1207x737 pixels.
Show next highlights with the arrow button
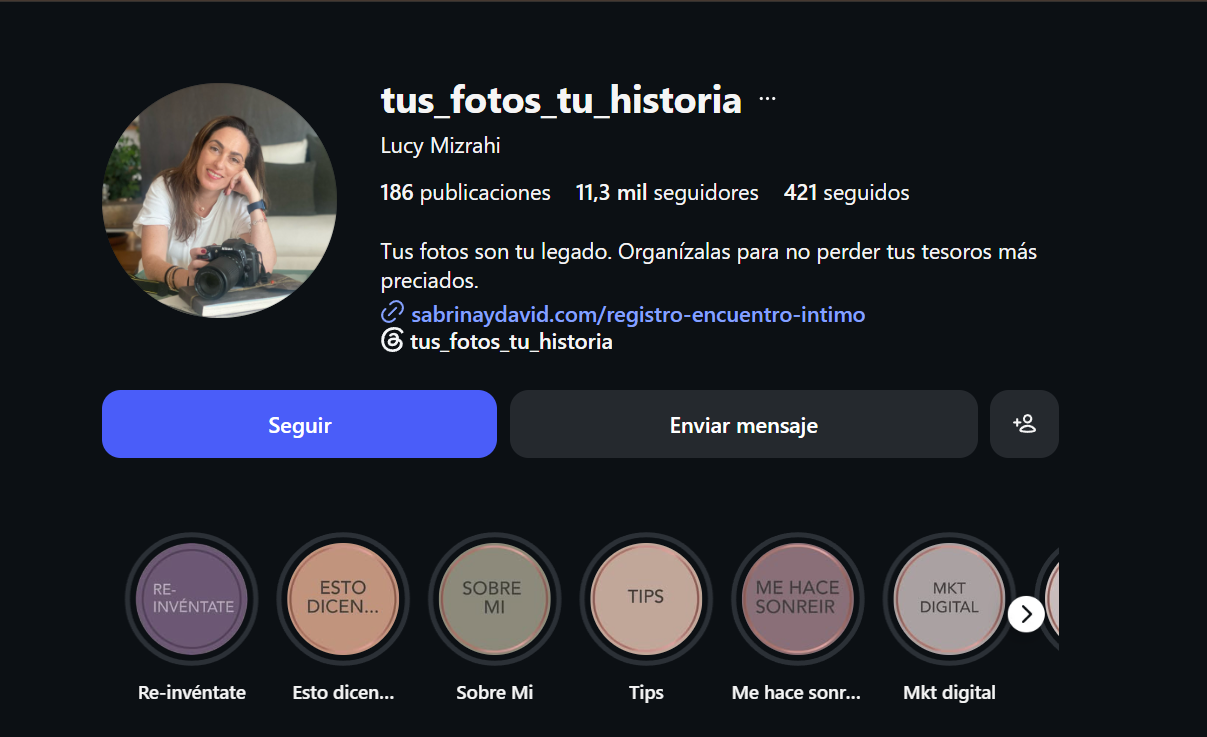pos(1026,613)
